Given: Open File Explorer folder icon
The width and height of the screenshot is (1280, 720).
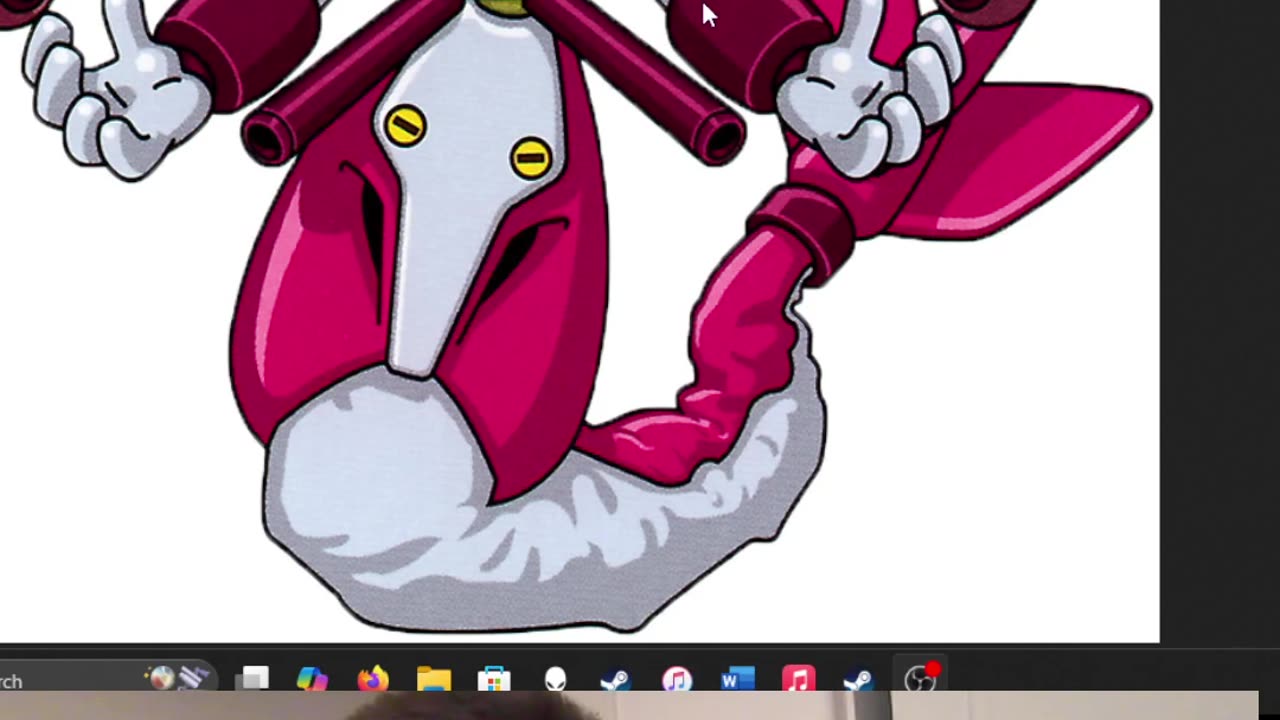Looking at the screenshot, I should coord(434,680).
